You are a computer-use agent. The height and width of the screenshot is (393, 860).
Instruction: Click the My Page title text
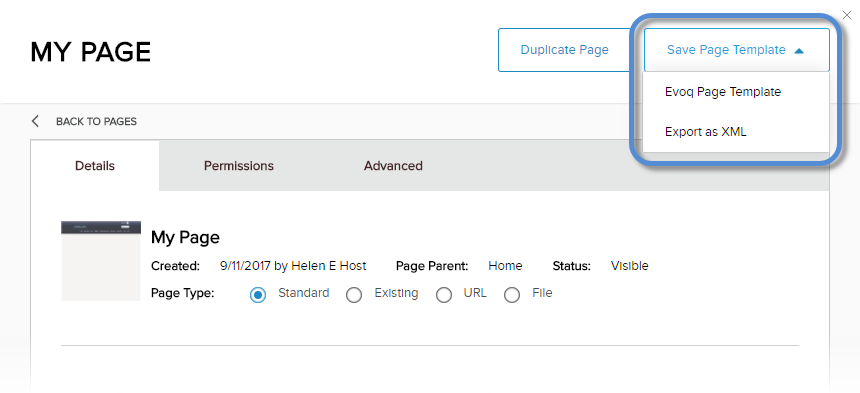pos(185,238)
